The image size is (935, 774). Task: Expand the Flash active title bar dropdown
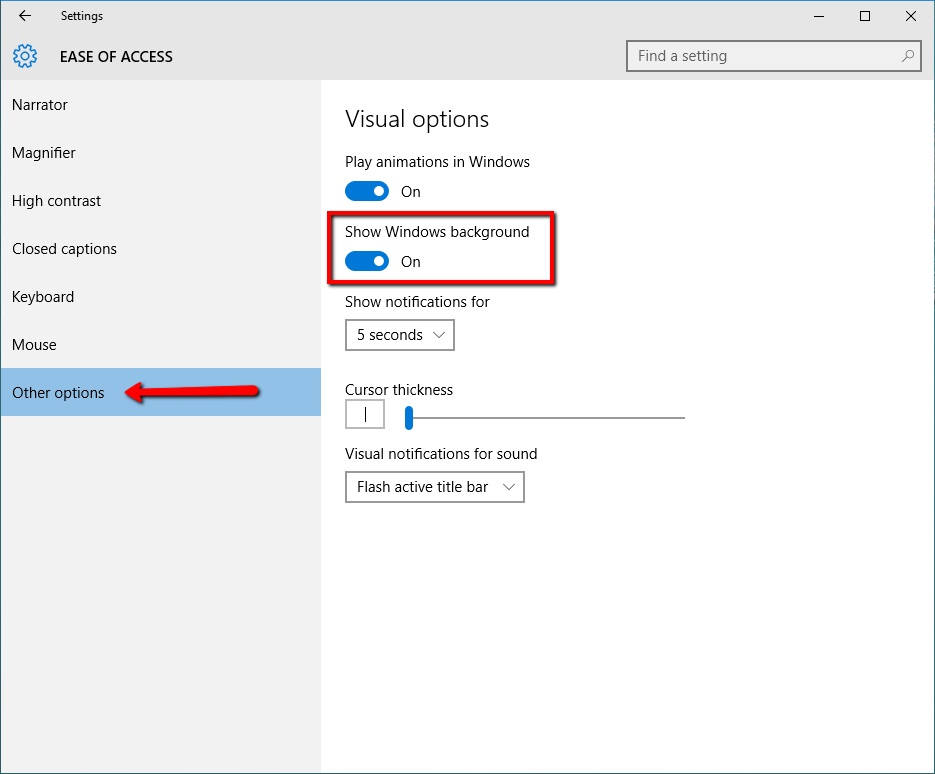click(x=435, y=487)
